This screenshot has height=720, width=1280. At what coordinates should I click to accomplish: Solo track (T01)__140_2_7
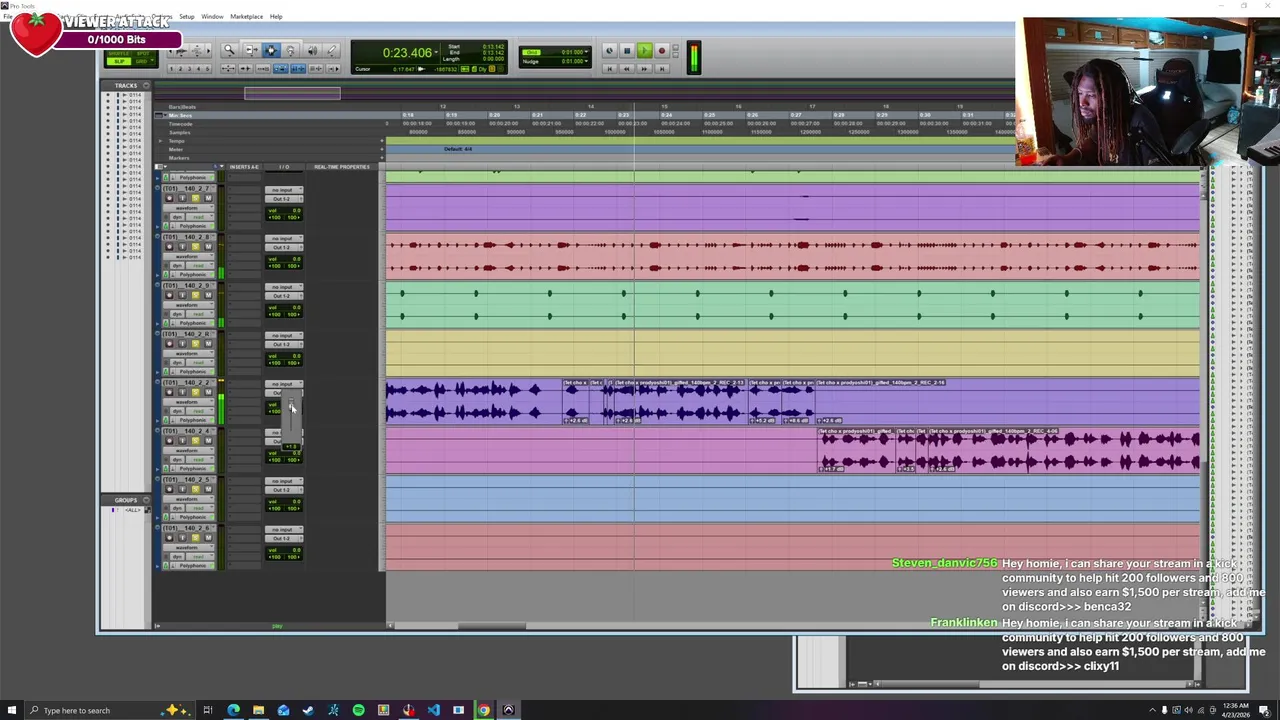[x=196, y=198]
